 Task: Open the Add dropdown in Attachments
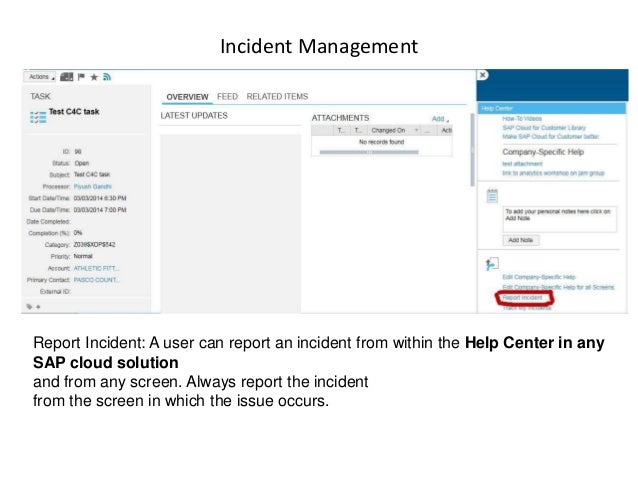[x=440, y=119]
